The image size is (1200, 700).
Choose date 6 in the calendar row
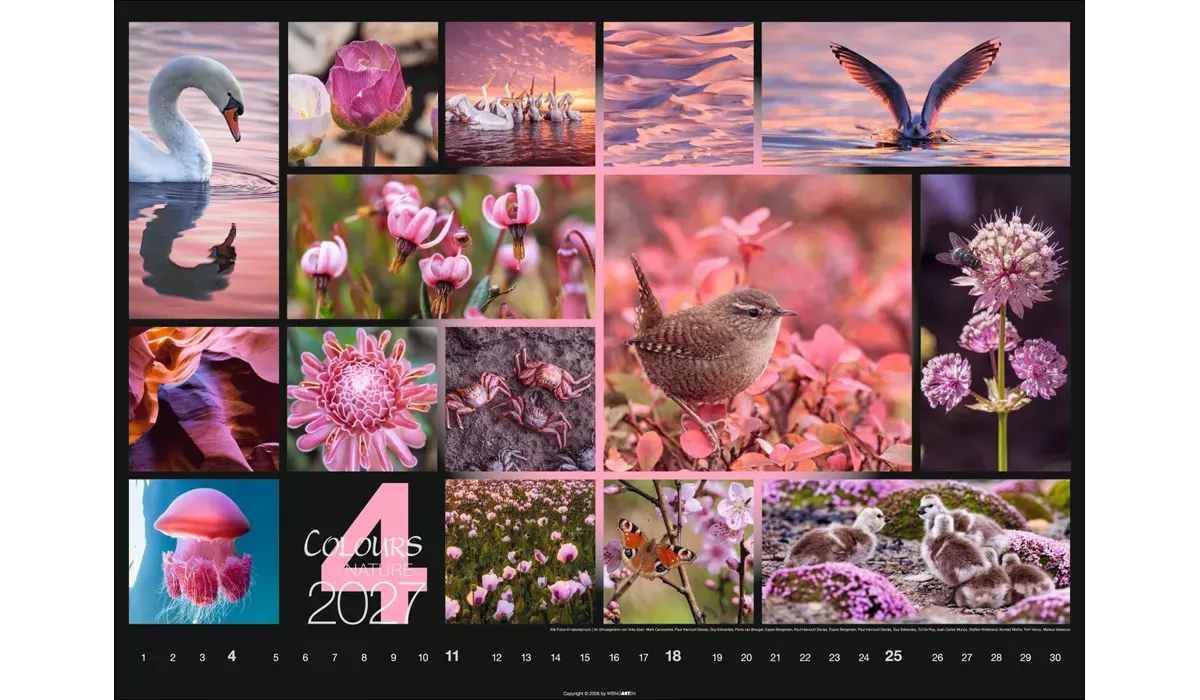click(305, 657)
